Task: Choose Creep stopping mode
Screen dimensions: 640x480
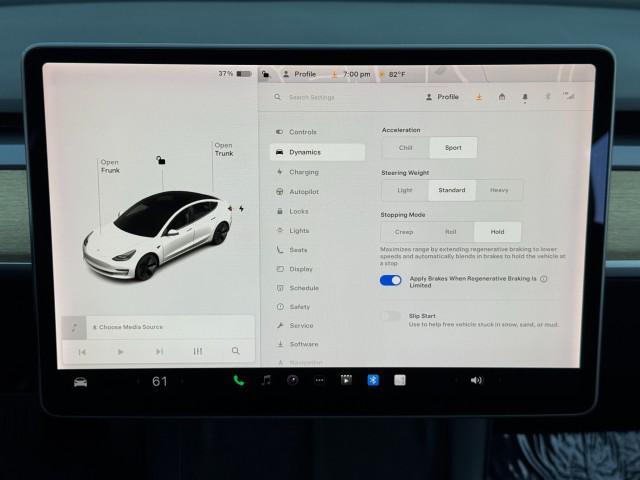Action: coord(405,232)
